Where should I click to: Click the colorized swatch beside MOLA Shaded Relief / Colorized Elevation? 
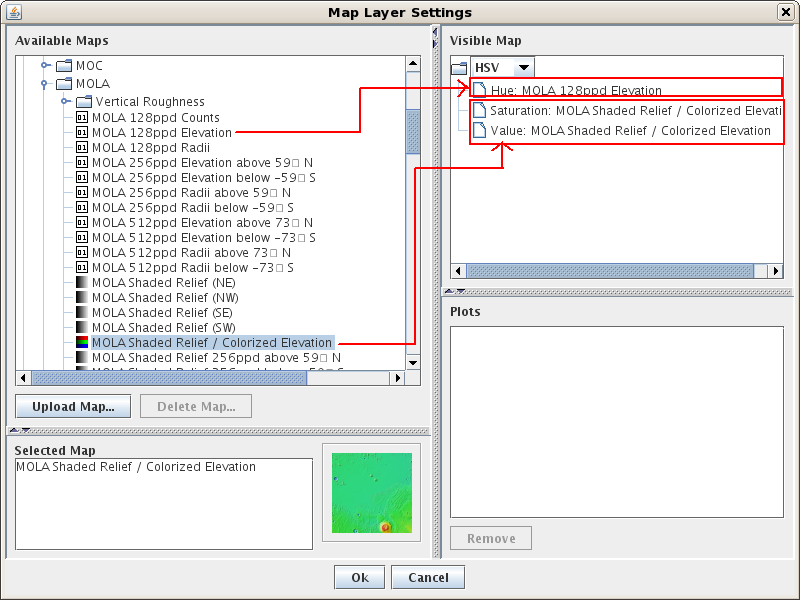click(x=82, y=342)
